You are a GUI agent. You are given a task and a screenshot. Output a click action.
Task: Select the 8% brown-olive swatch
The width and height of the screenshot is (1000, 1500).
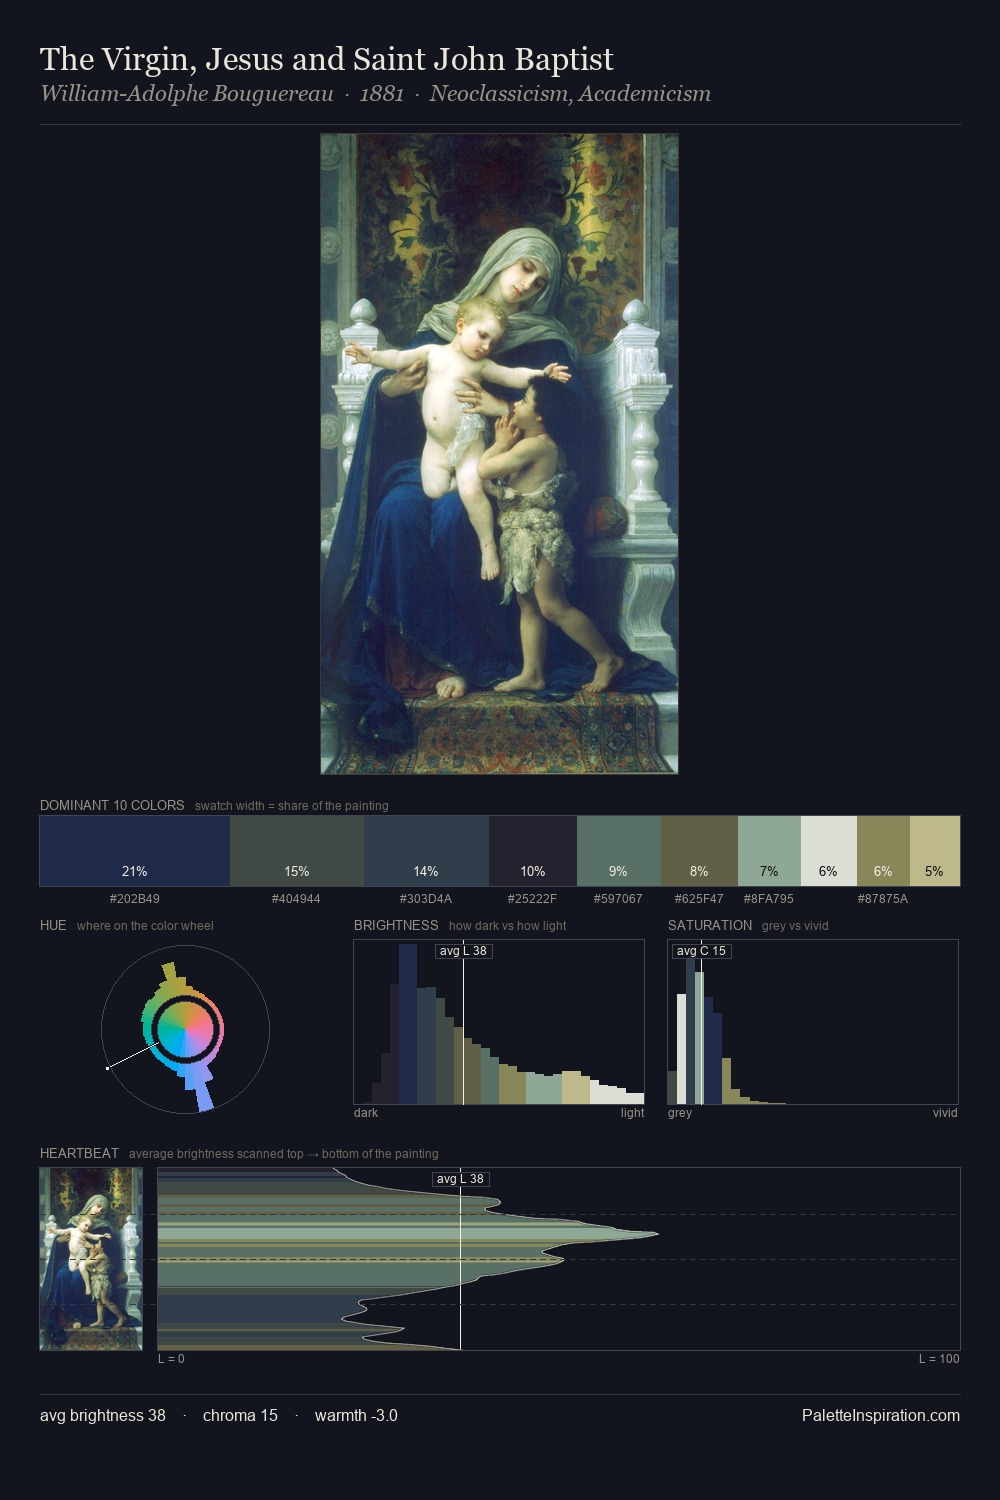click(699, 851)
